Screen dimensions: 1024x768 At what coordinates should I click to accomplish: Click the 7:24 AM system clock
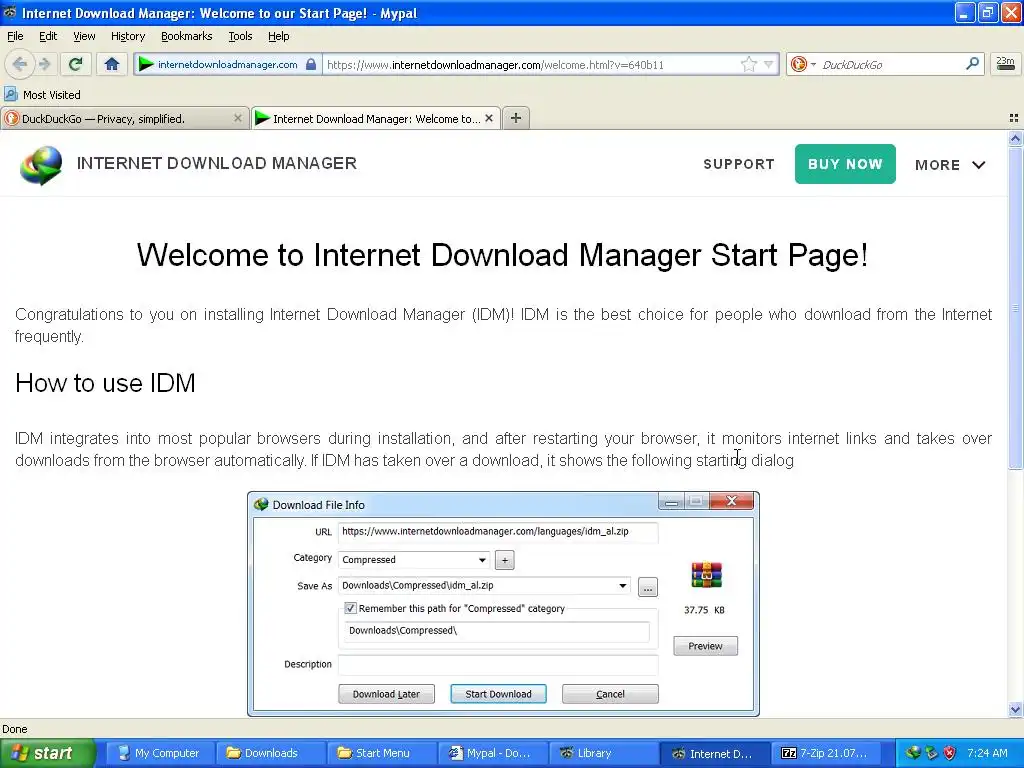point(987,753)
